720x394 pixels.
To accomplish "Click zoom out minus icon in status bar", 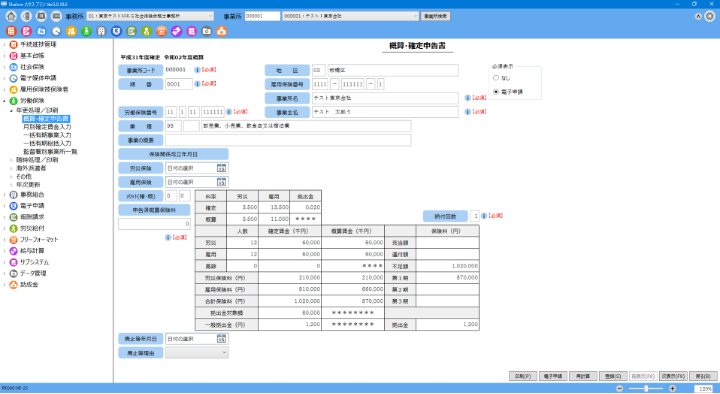I will tap(619, 388).
